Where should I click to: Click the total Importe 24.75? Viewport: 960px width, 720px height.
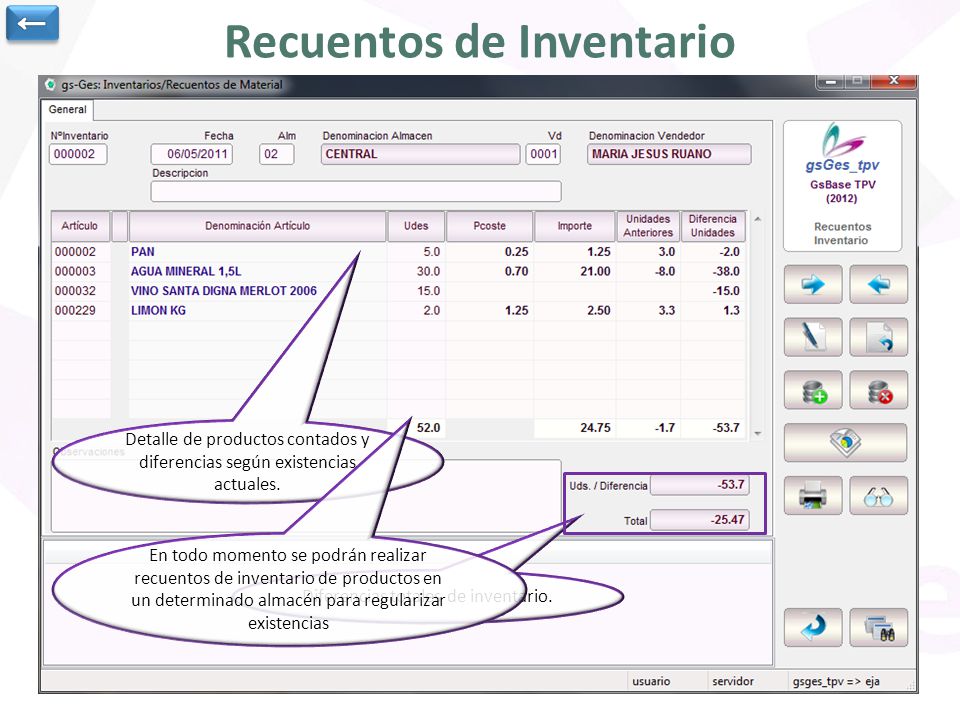pyautogui.click(x=595, y=427)
